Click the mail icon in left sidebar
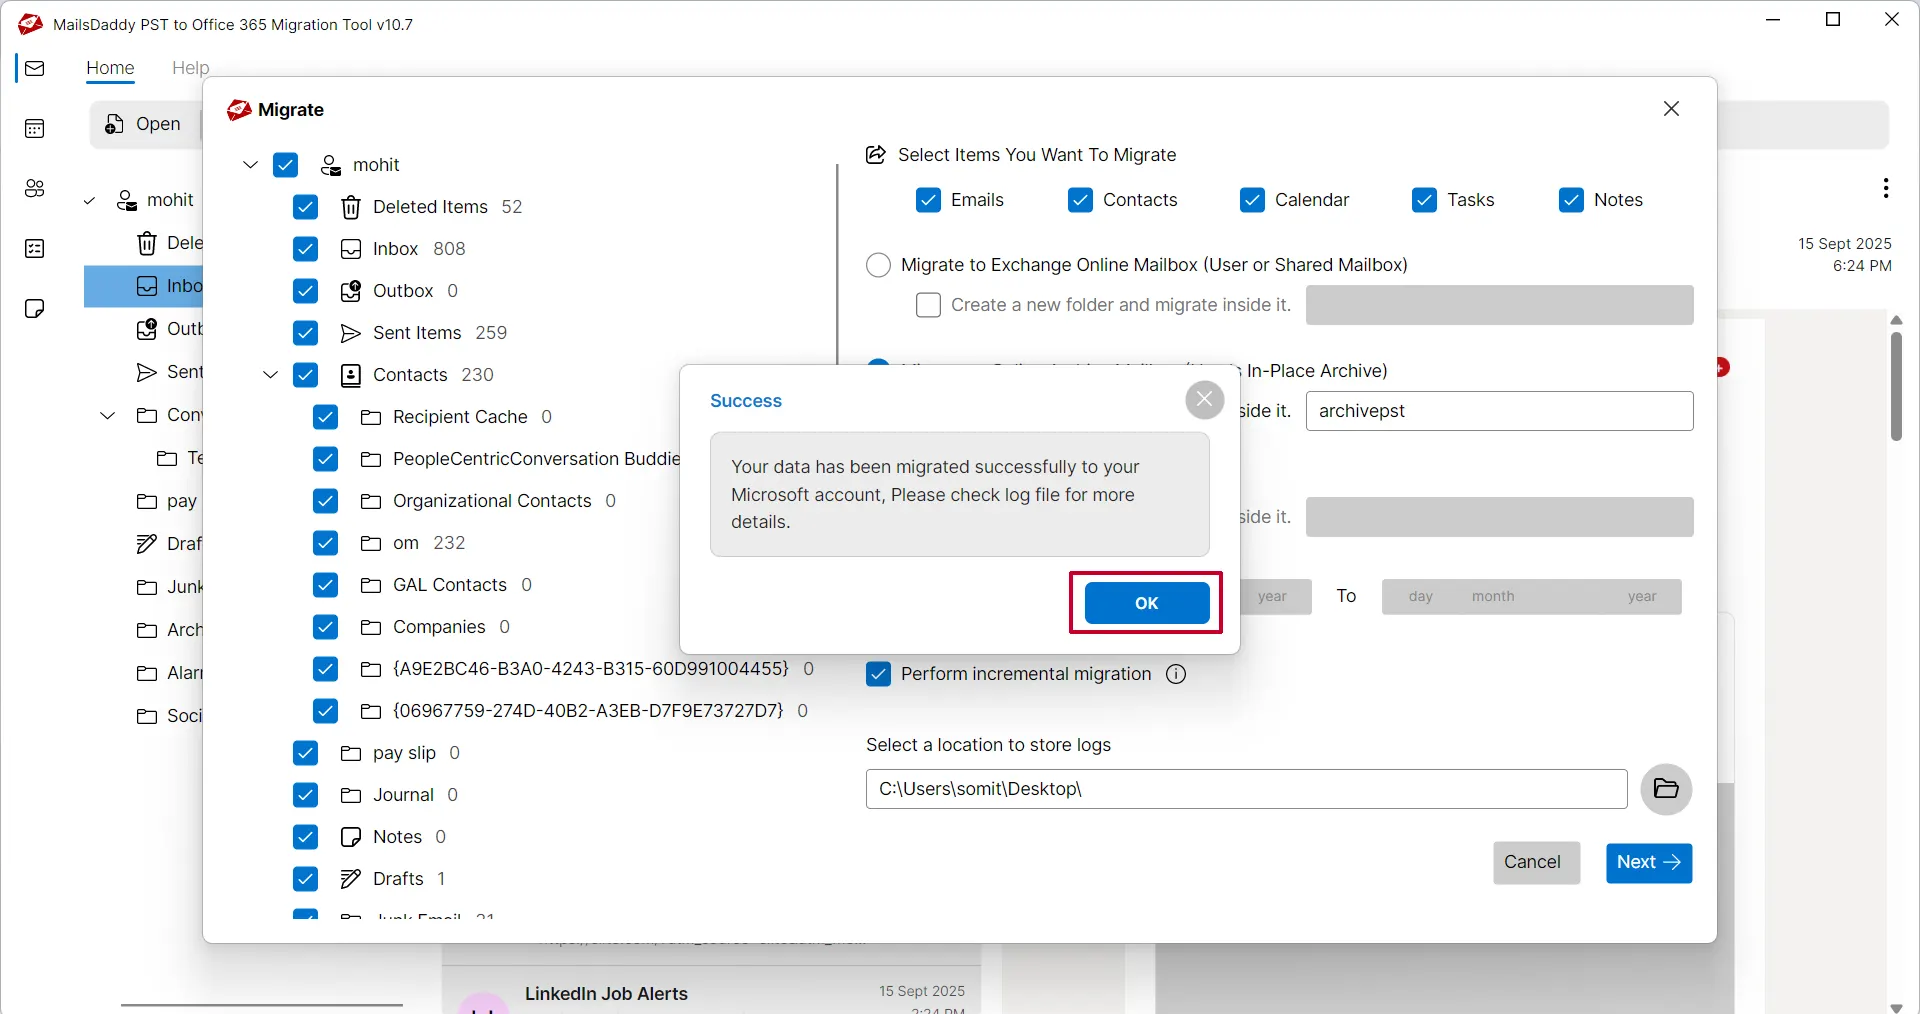1920x1014 pixels. coord(35,68)
